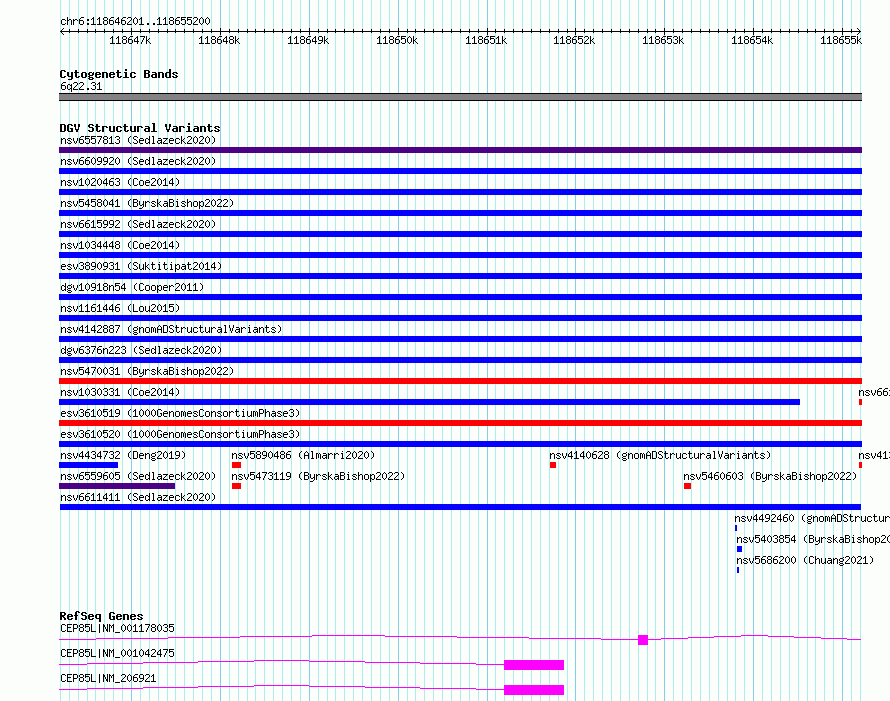The image size is (890, 701).
Task: Select dgv10918n54 (Cooper2011) label
Action: click(132, 287)
